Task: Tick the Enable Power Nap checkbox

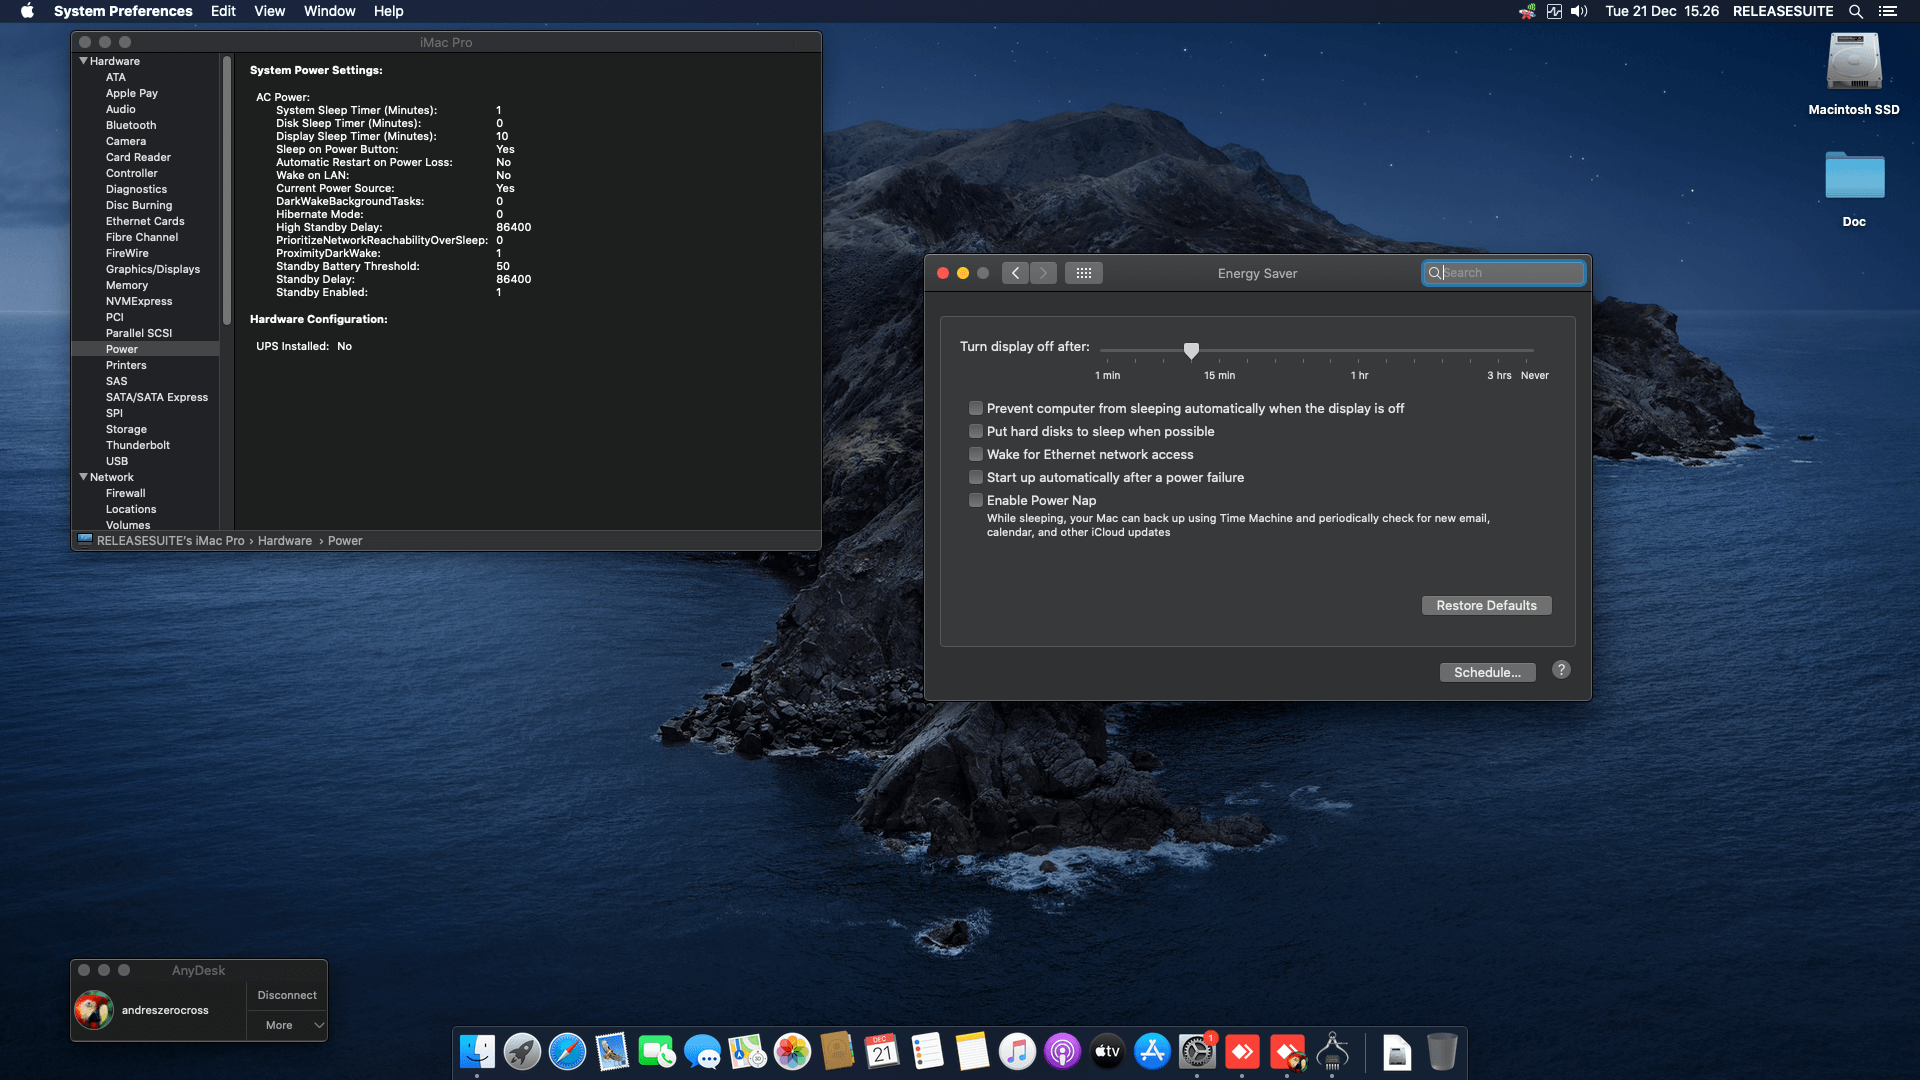Action: click(x=976, y=500)
